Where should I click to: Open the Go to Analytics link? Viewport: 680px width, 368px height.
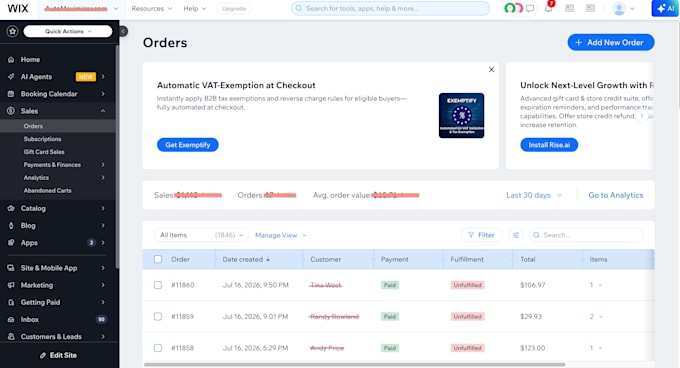click(x=615, y=195)
